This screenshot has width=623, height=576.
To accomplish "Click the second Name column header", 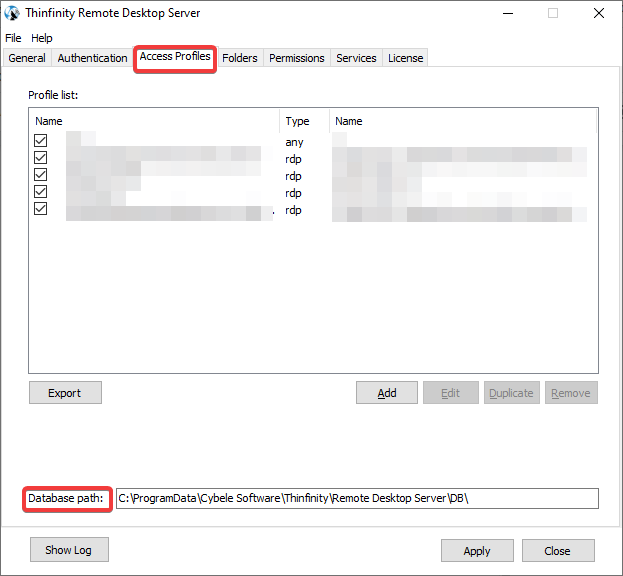I will click(463, 121).
